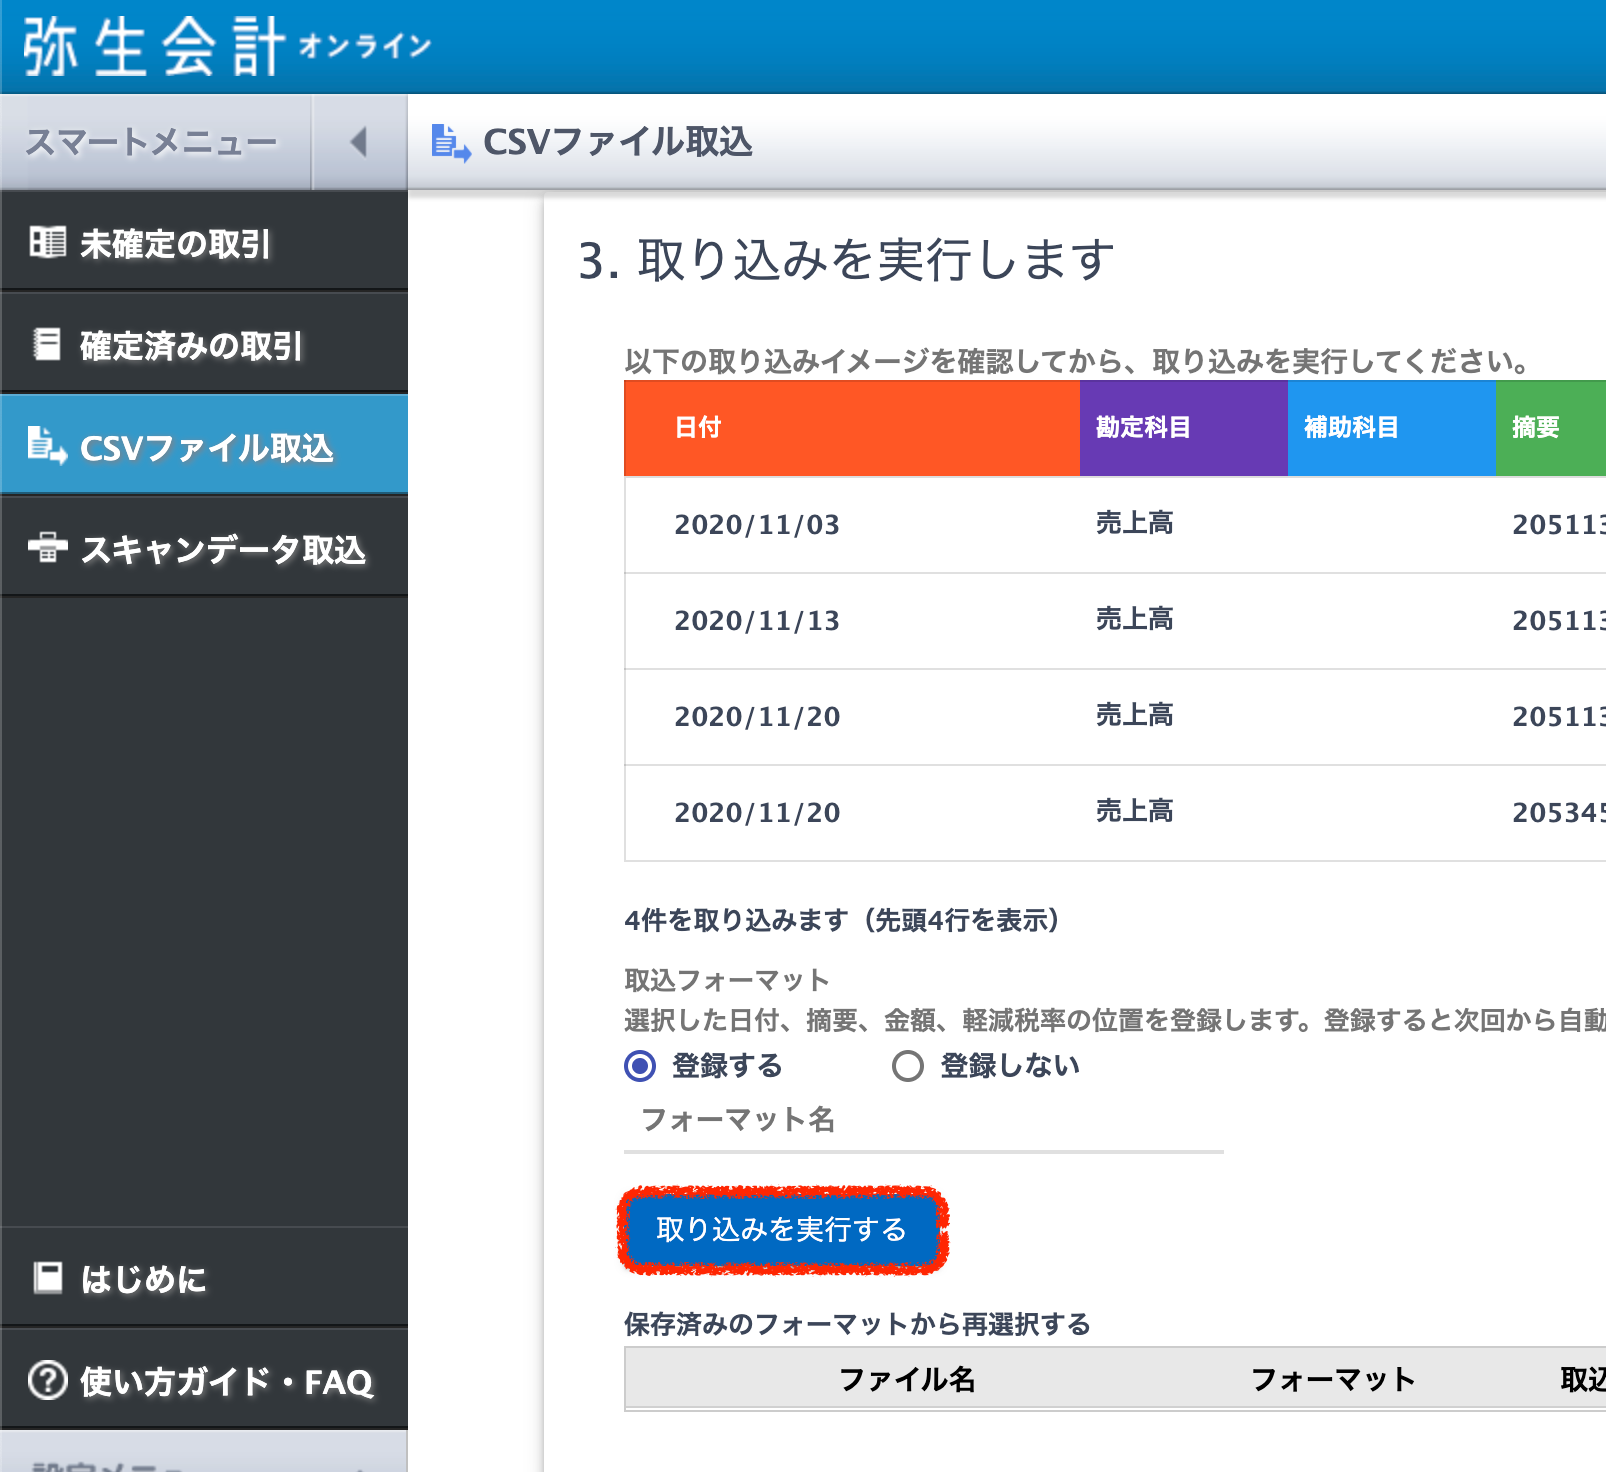Click the orange 日付 column header
Image resolution: width=1606 pixels, height=1472 pixels.
point(851,427)
